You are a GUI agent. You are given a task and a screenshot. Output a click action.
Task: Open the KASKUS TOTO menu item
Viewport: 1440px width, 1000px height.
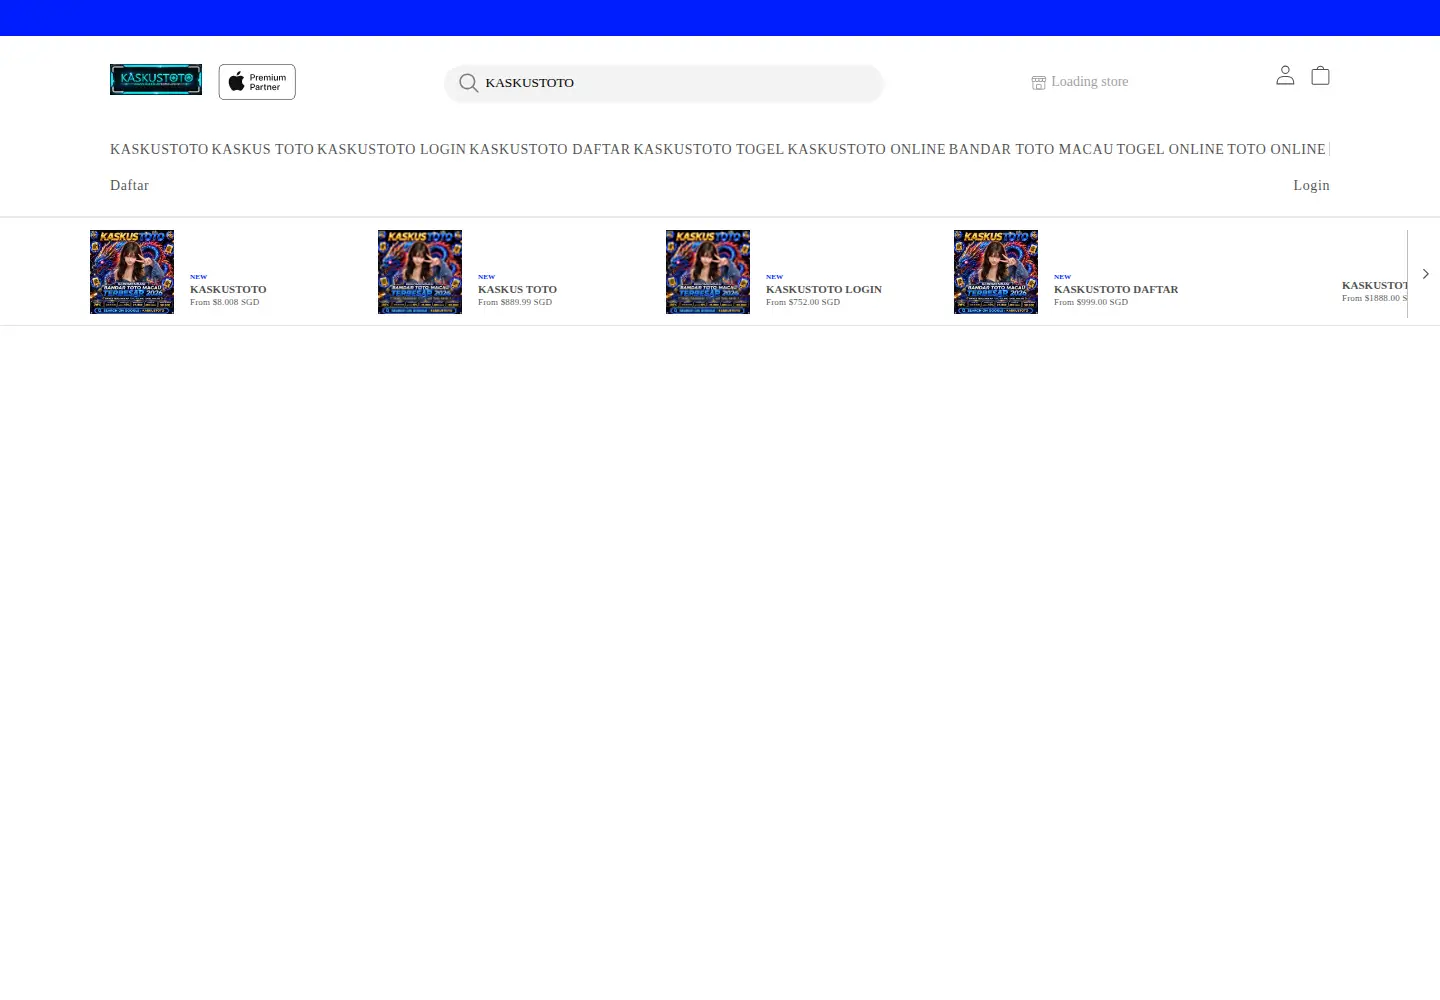[x=263, y=149]
